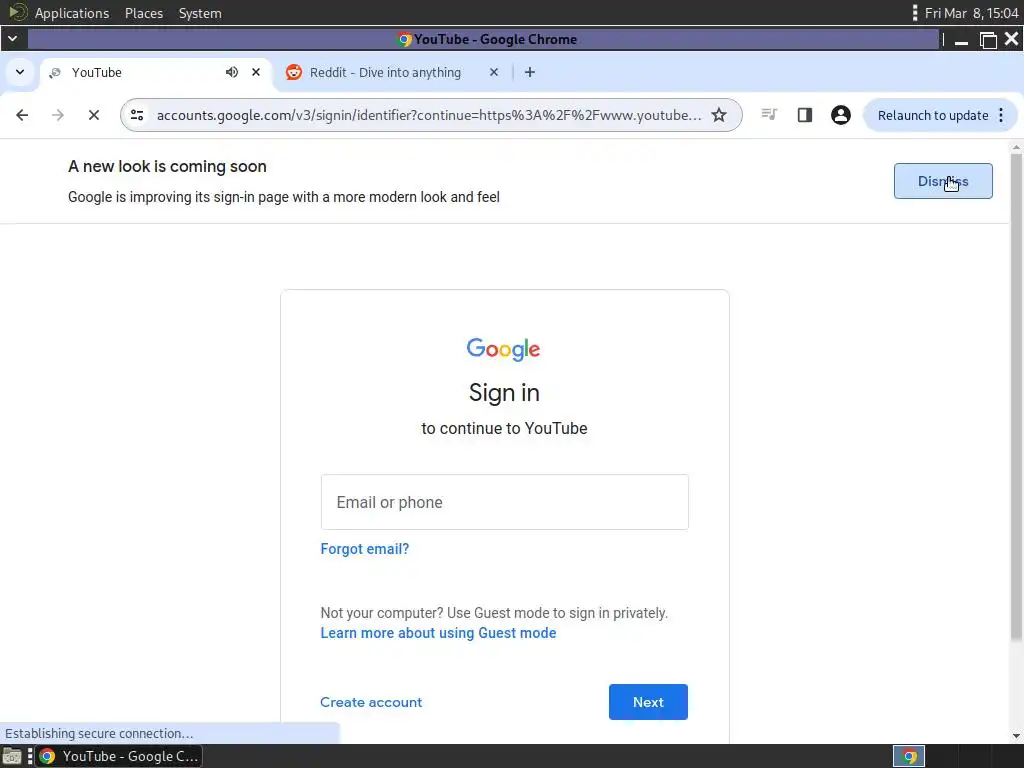The width and height of the screenshot is (1024, 768).
Task: Click the Google logo on sign-in card
Action: (504, 349)
